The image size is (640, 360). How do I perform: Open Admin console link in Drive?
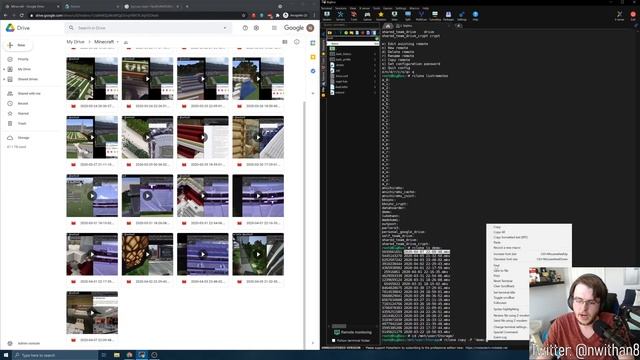click(29, 343)
